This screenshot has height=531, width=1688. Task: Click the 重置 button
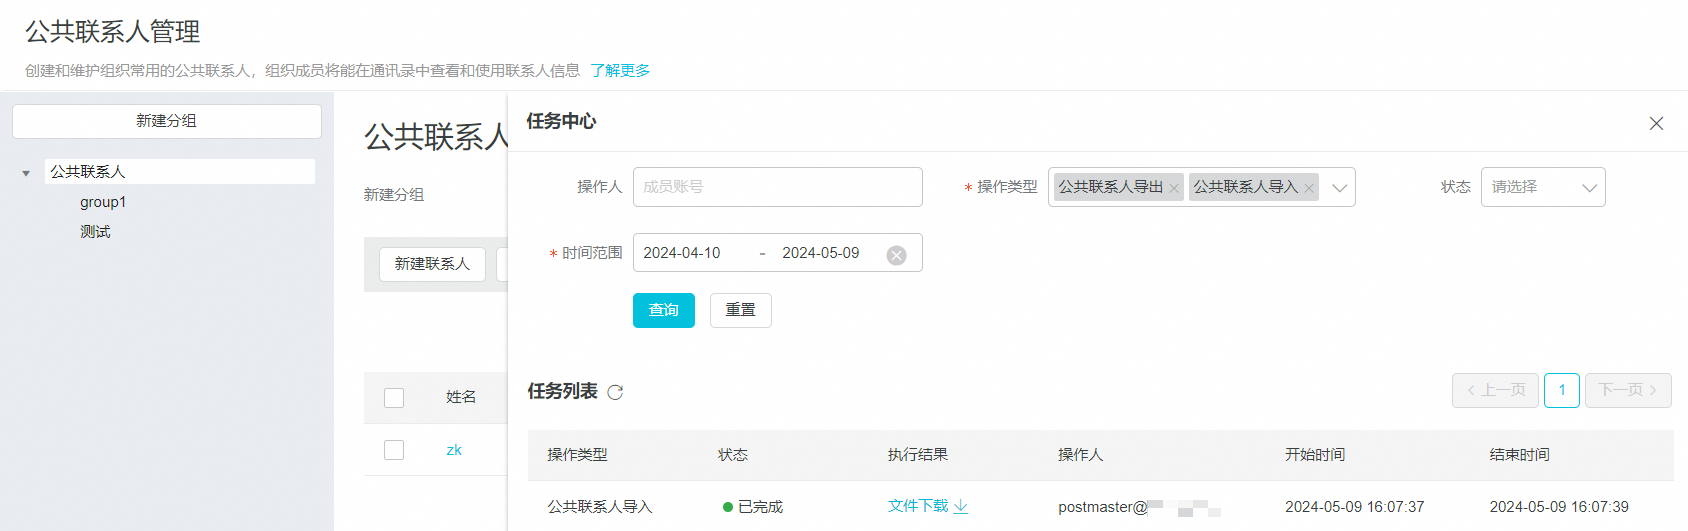click(741, 310)
